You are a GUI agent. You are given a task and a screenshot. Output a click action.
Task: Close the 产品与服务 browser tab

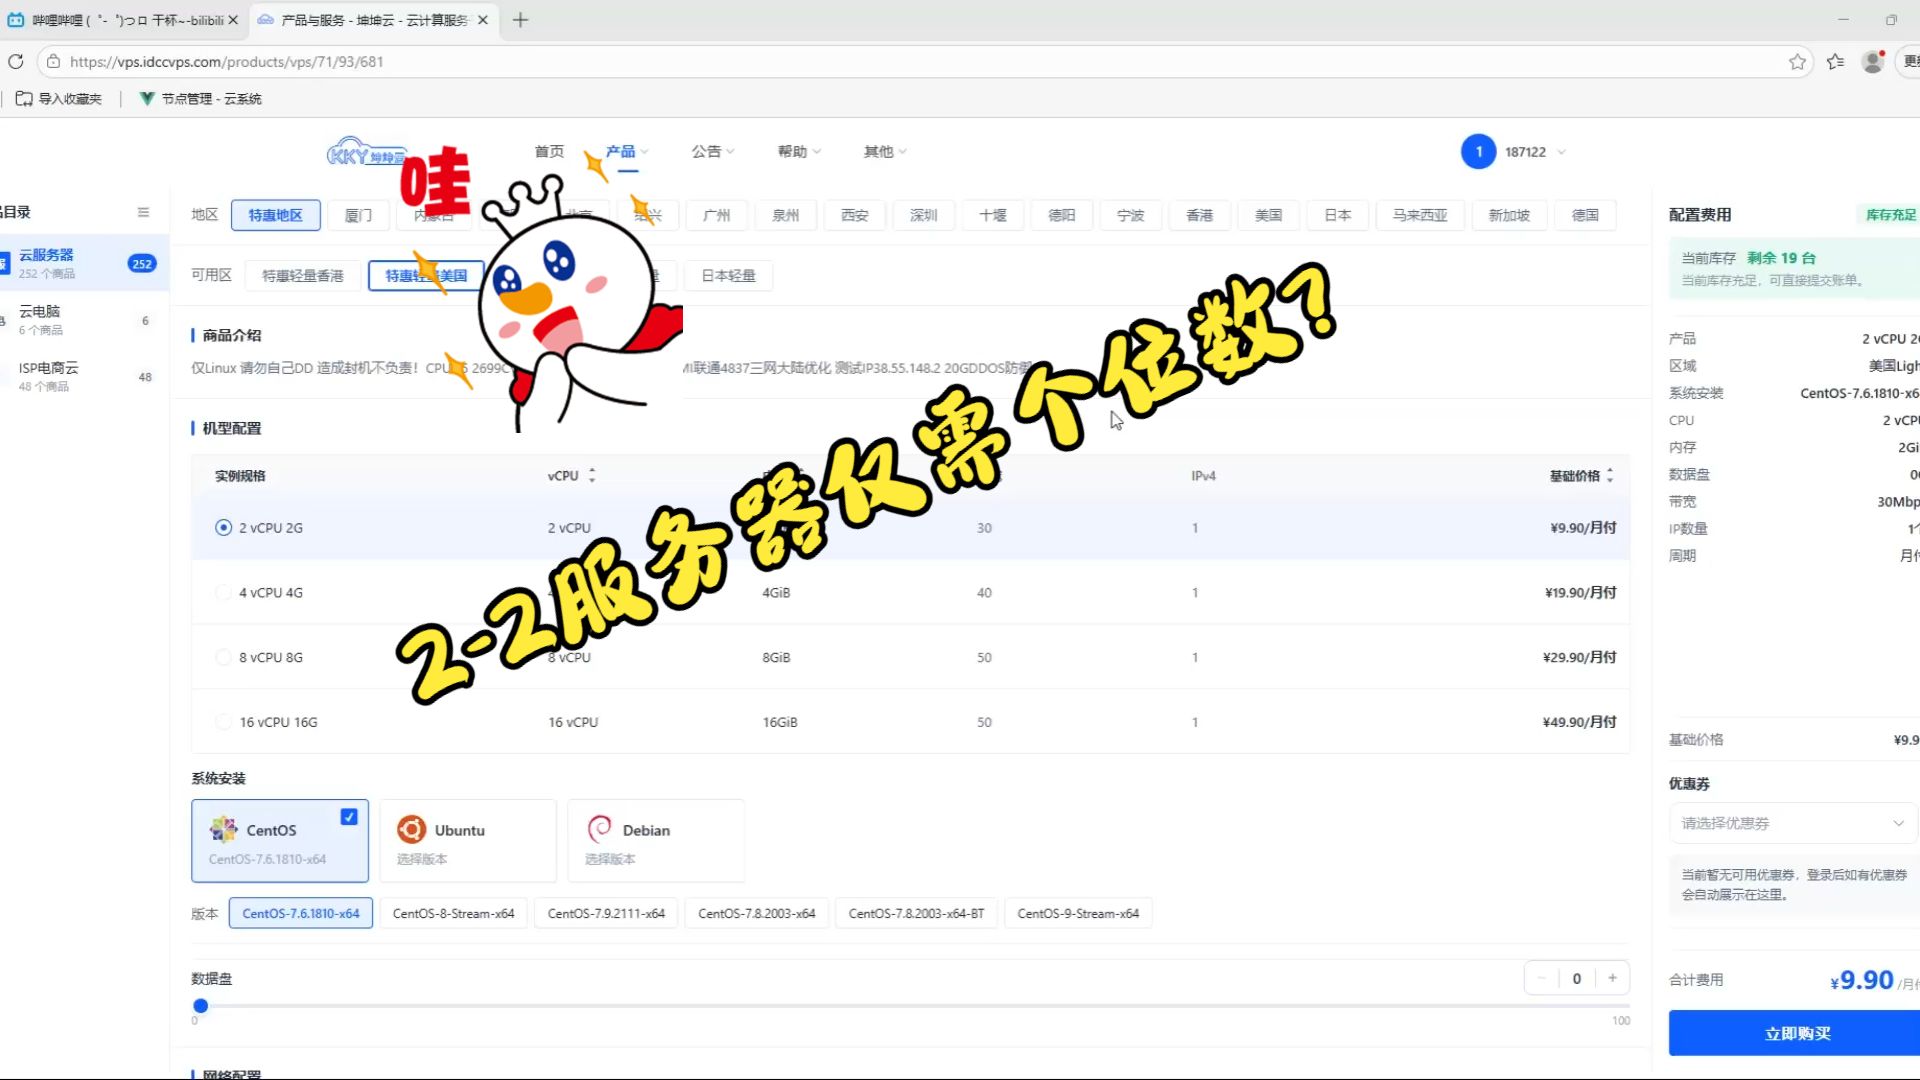point(483,20)
